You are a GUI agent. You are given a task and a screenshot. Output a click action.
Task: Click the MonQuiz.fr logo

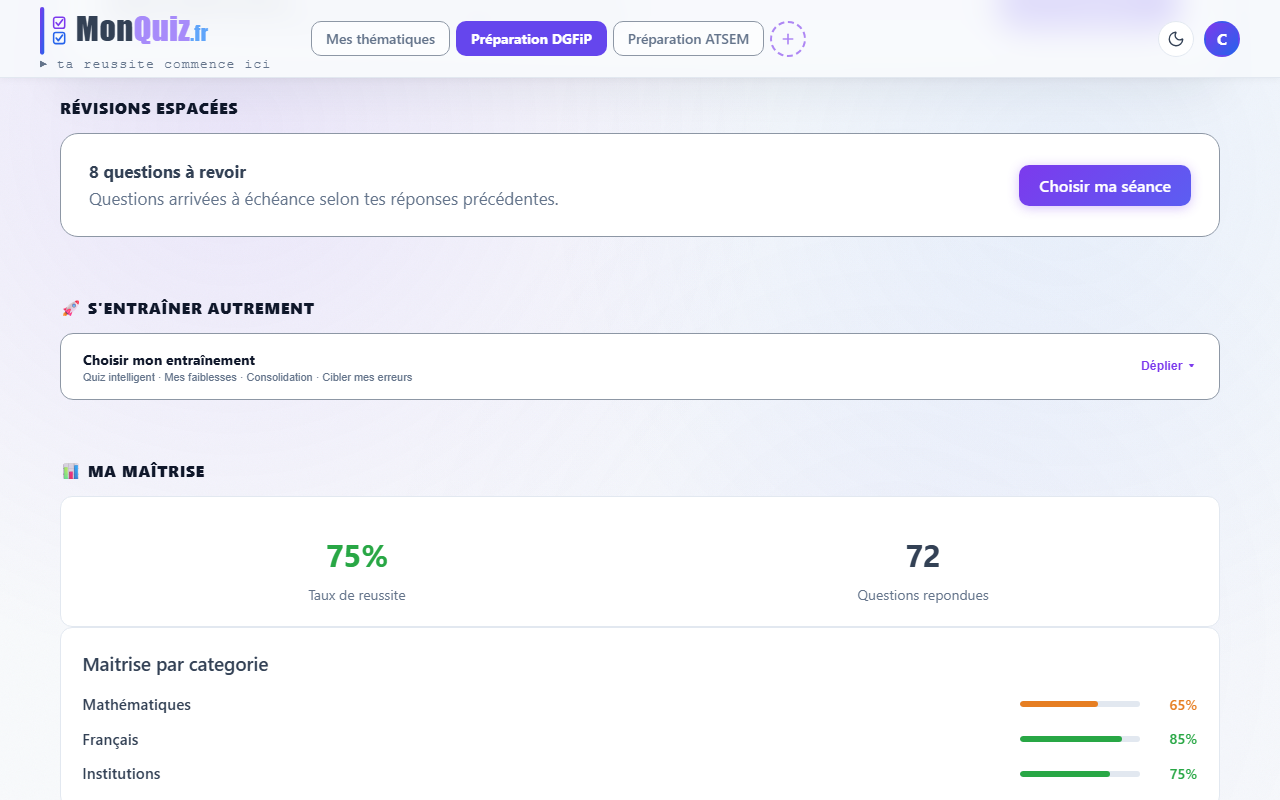[130, 30]
